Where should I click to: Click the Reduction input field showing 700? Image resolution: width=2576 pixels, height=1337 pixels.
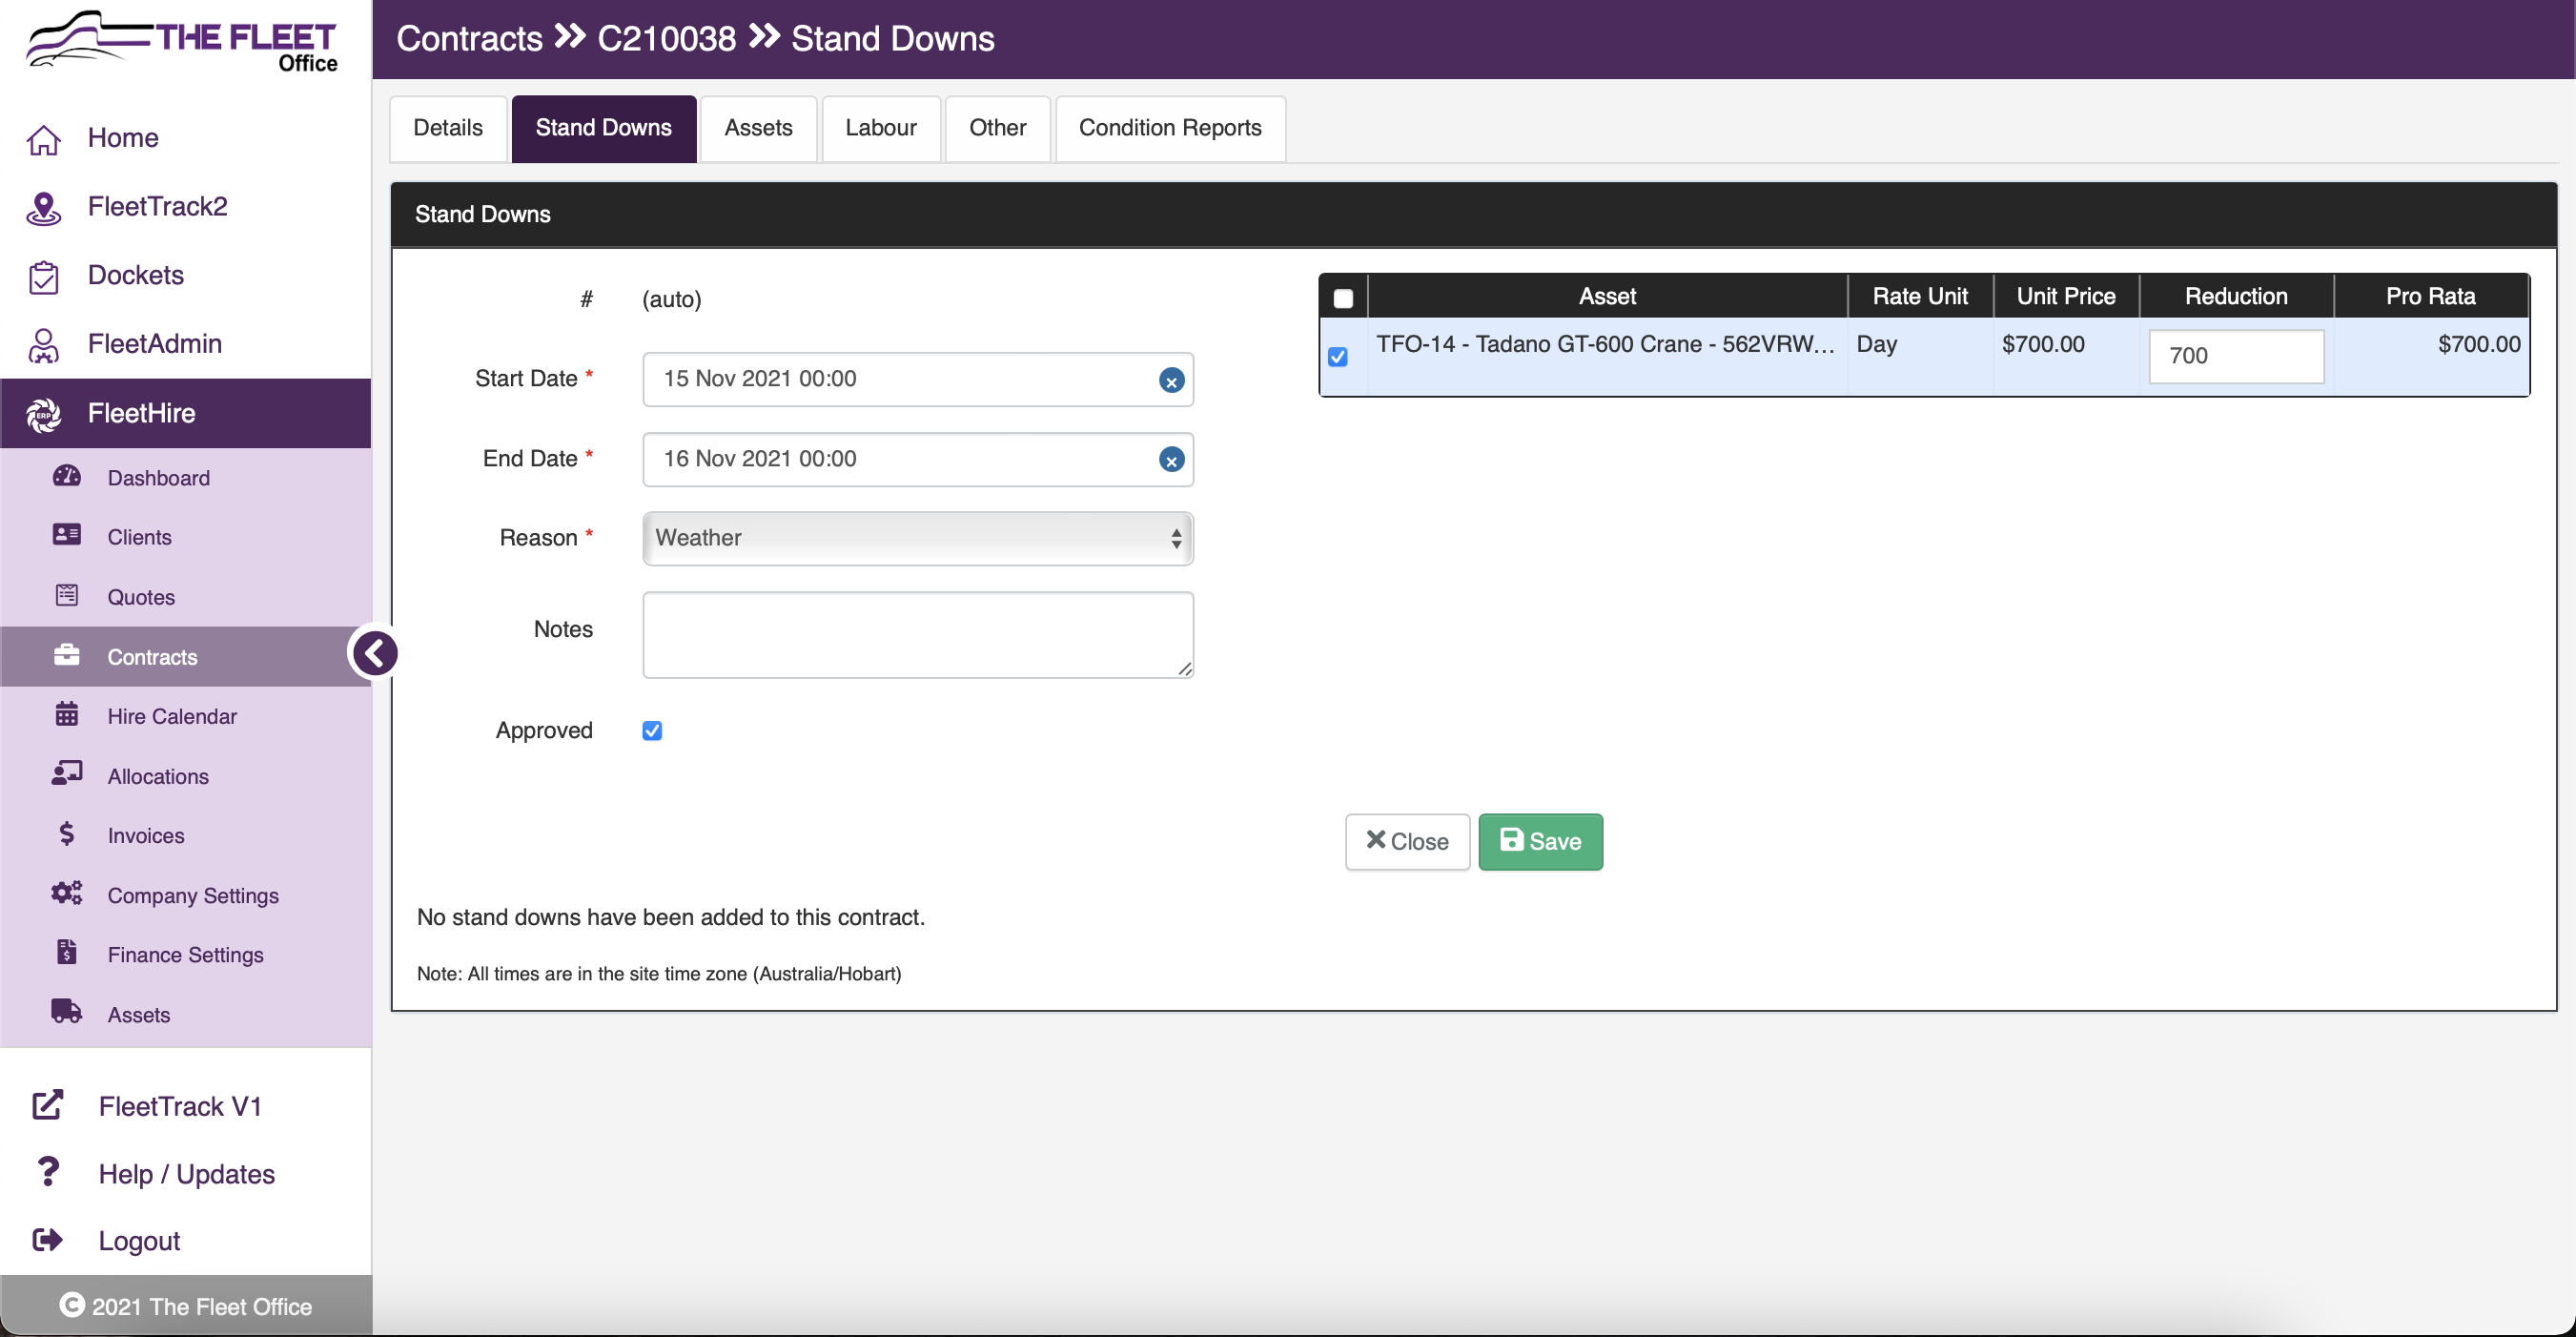click(2235, 356)
